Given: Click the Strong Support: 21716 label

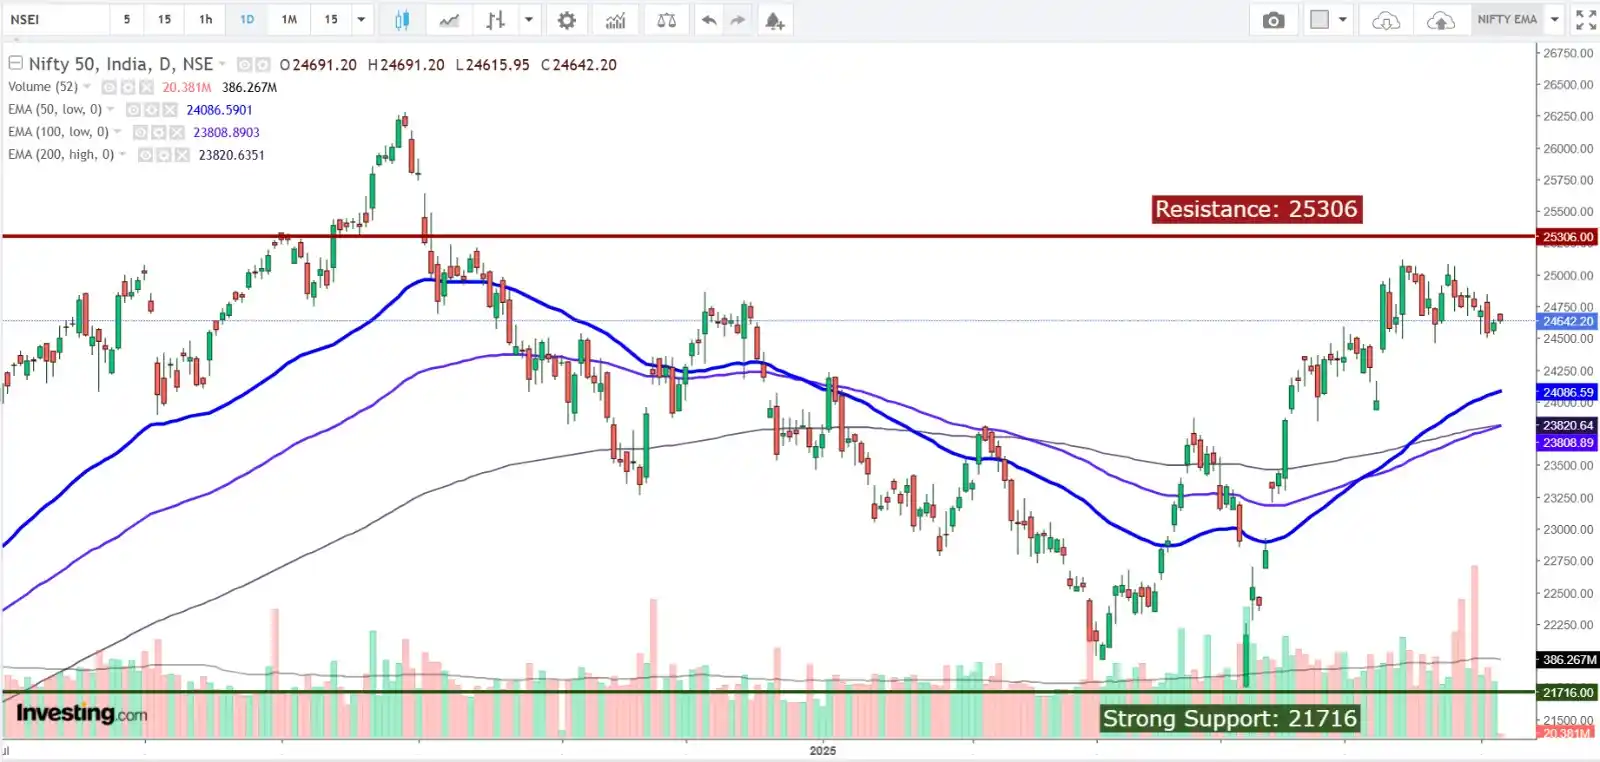Looking at the screenshot, I should click(x=1229, y=718).
